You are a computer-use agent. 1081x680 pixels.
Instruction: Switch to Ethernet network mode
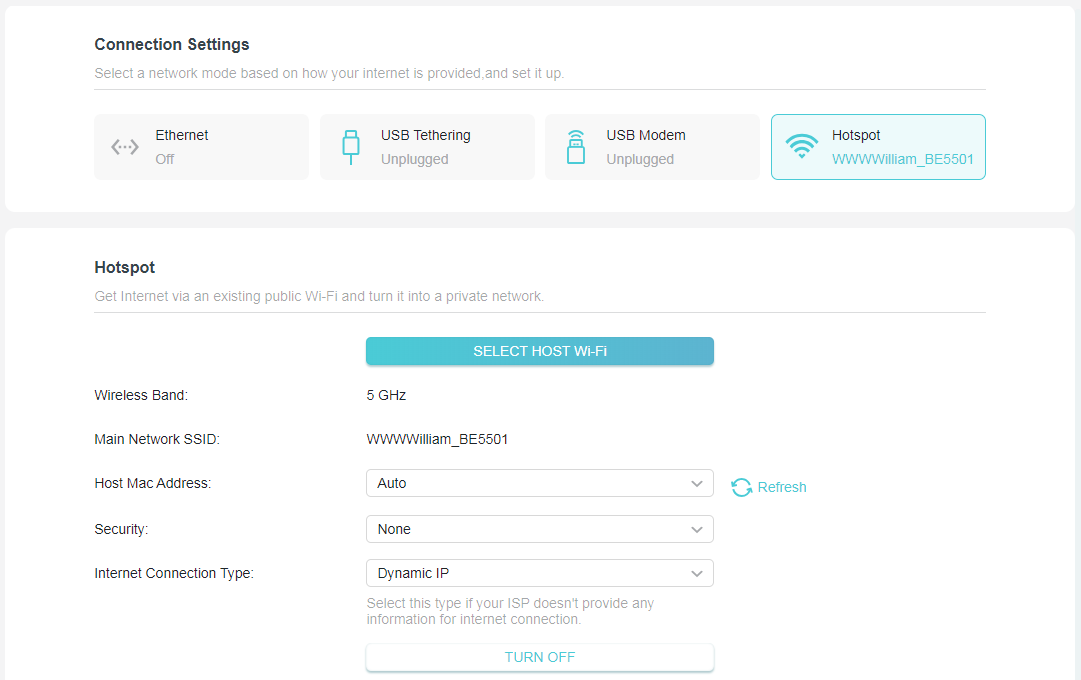tap(182, 135)
